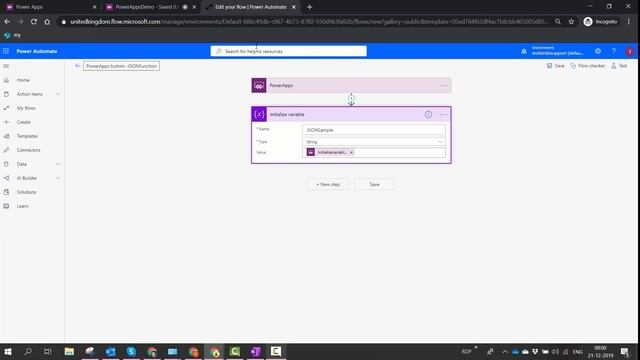
Task: Click the back arrow beside flow name
Action: click(78, 66)
